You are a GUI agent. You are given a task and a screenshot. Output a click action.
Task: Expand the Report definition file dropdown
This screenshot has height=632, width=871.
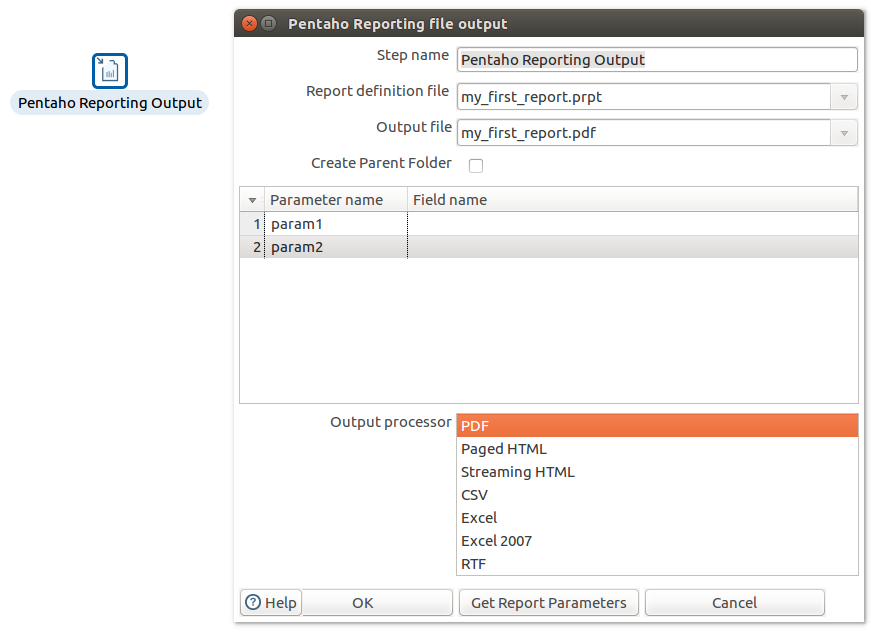(x=844, y=97)
